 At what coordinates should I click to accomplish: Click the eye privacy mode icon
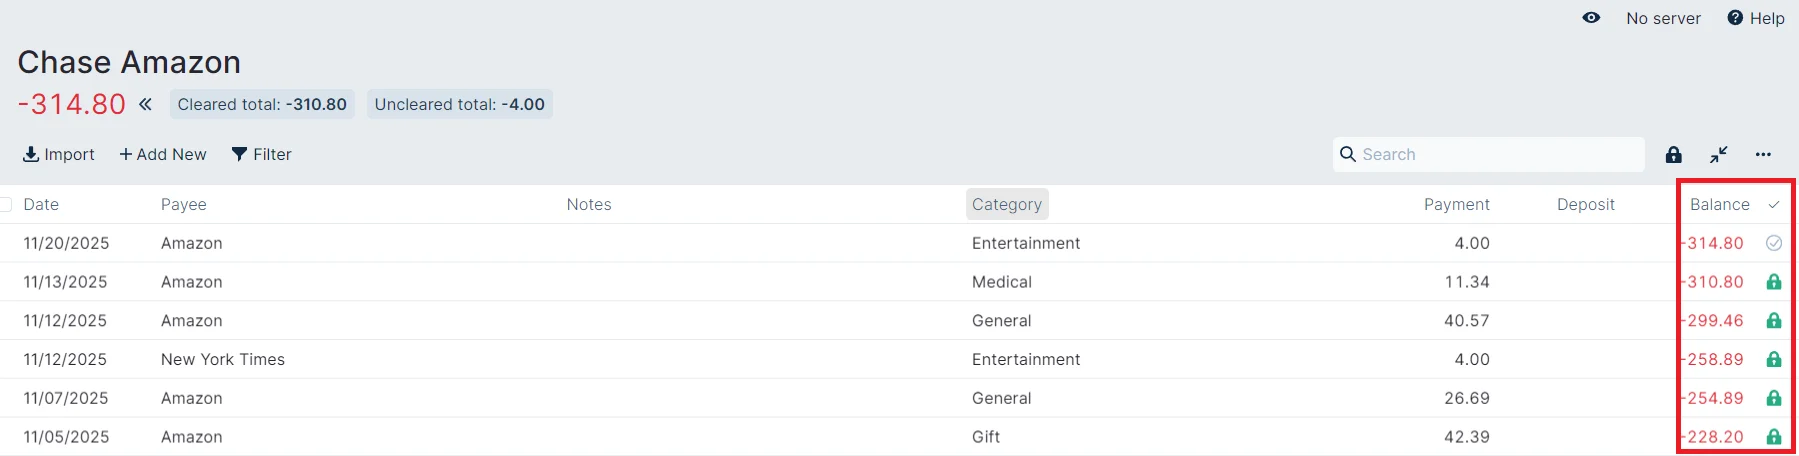click(1591, 18)
